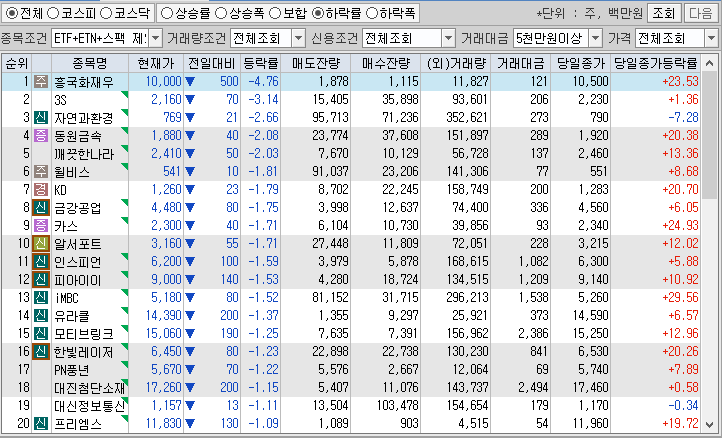Select the 하락폭 radio button

click(x=371, y=13)
